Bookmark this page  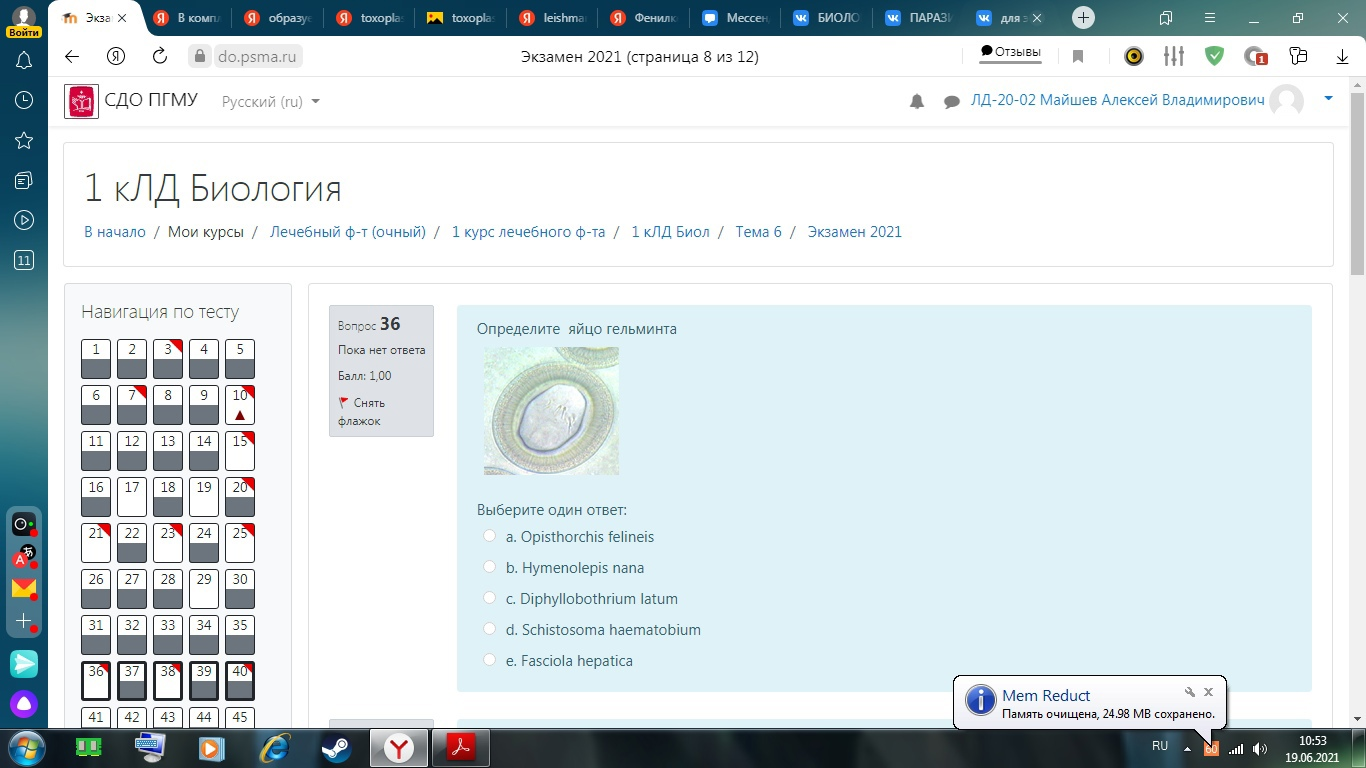[x=1078, y=57]
